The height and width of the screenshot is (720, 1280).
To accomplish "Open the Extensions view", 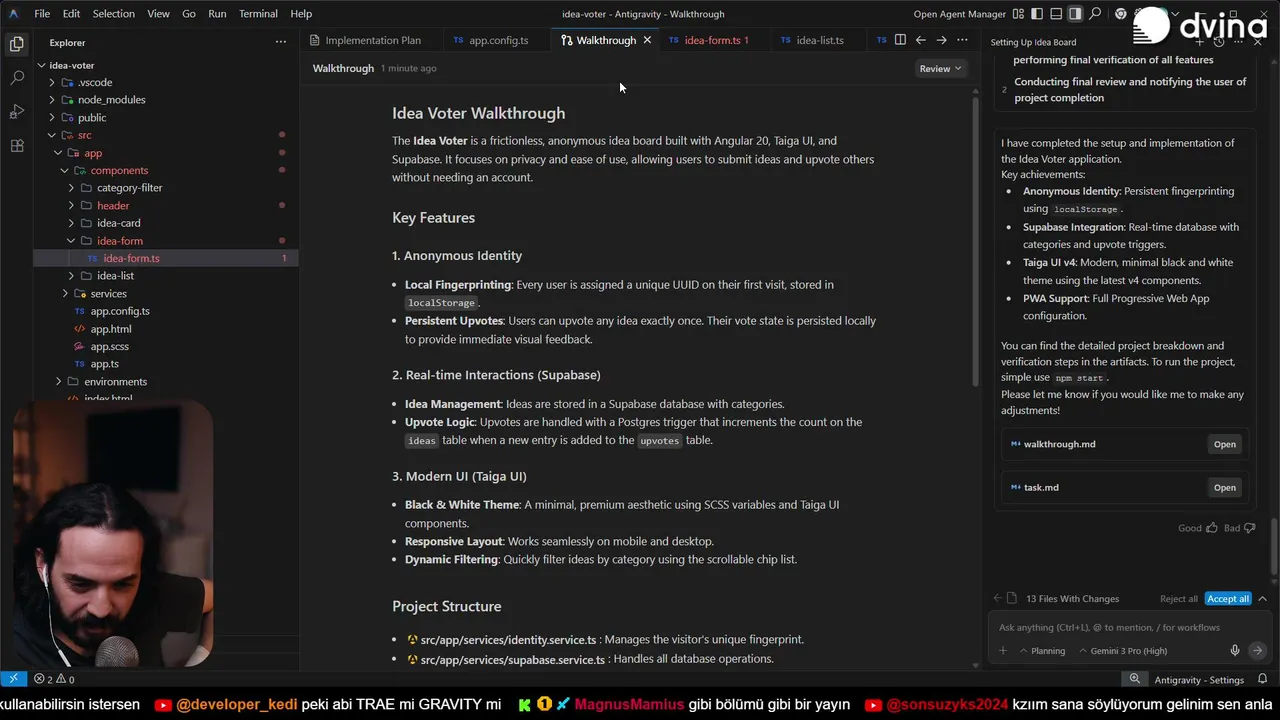I will (16, 145).
